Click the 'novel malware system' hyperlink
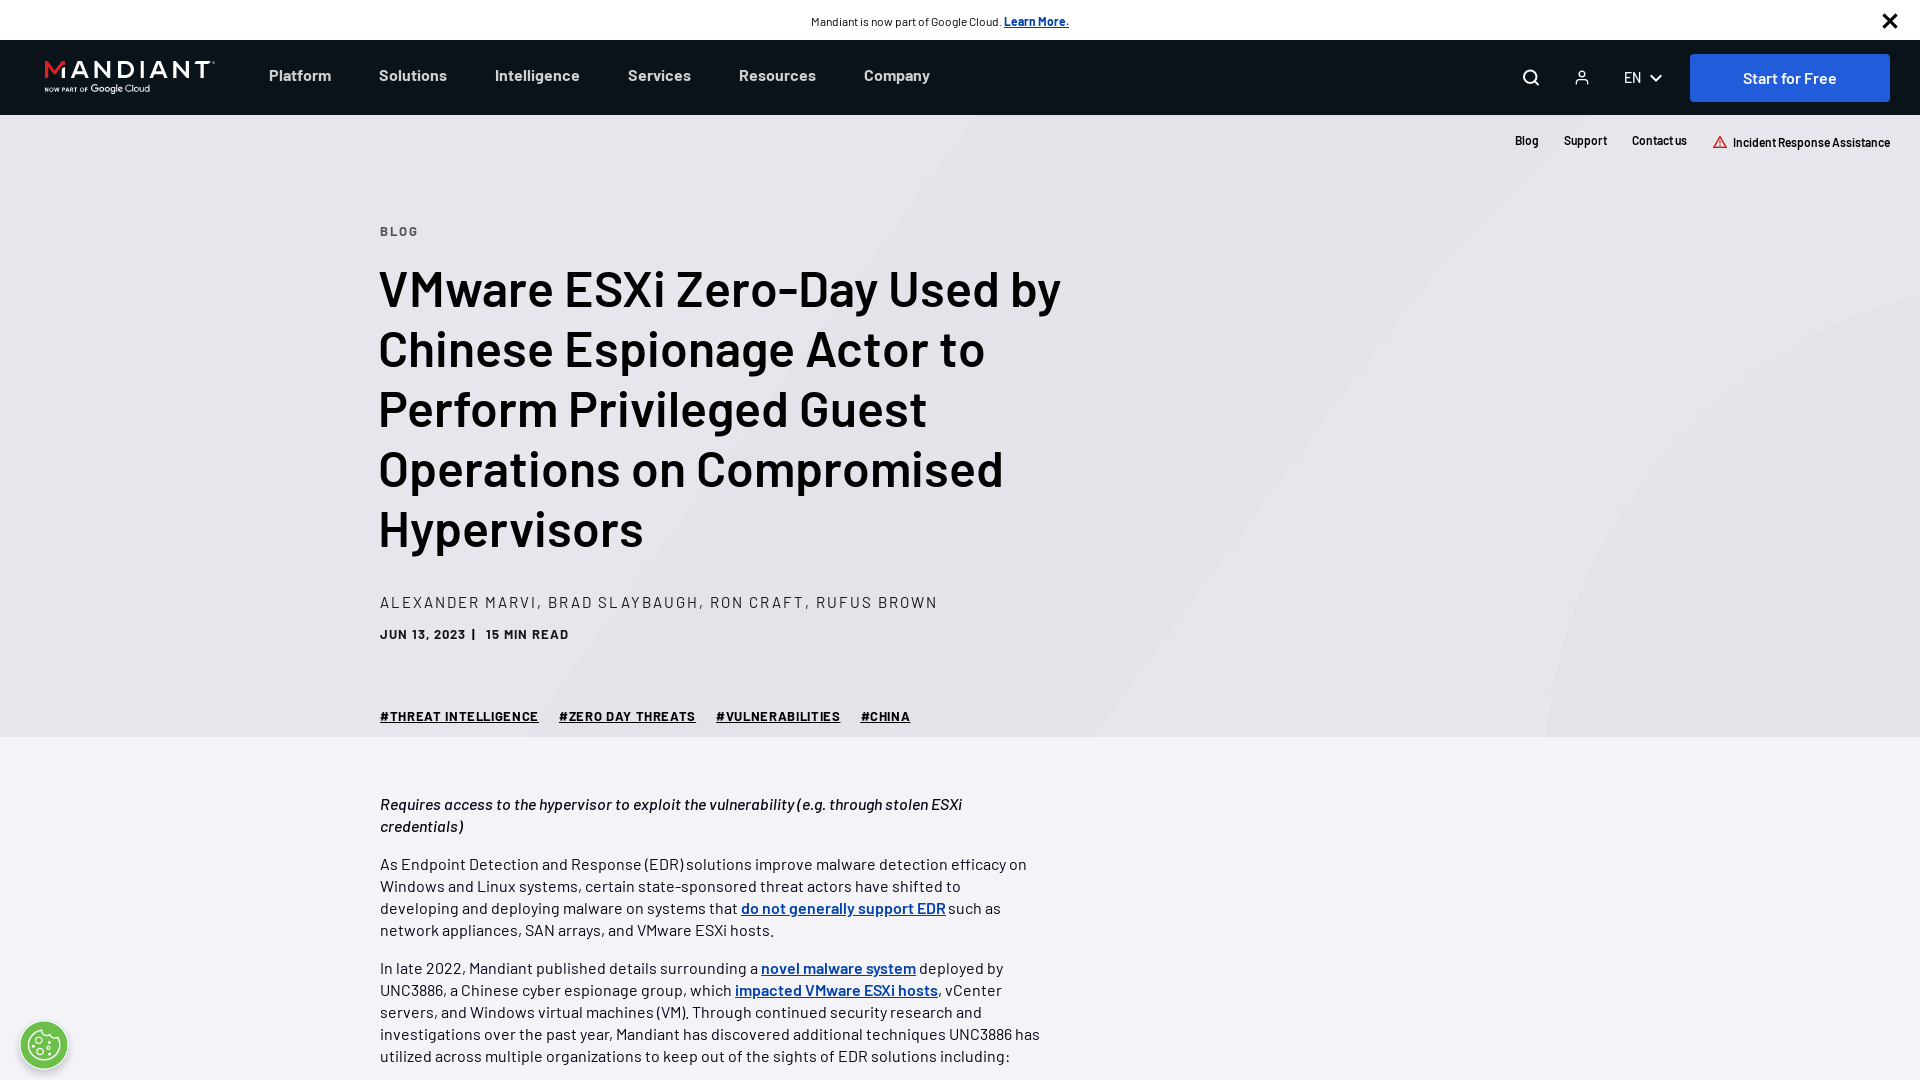The image size is (1920, 1080). [837, 968]
